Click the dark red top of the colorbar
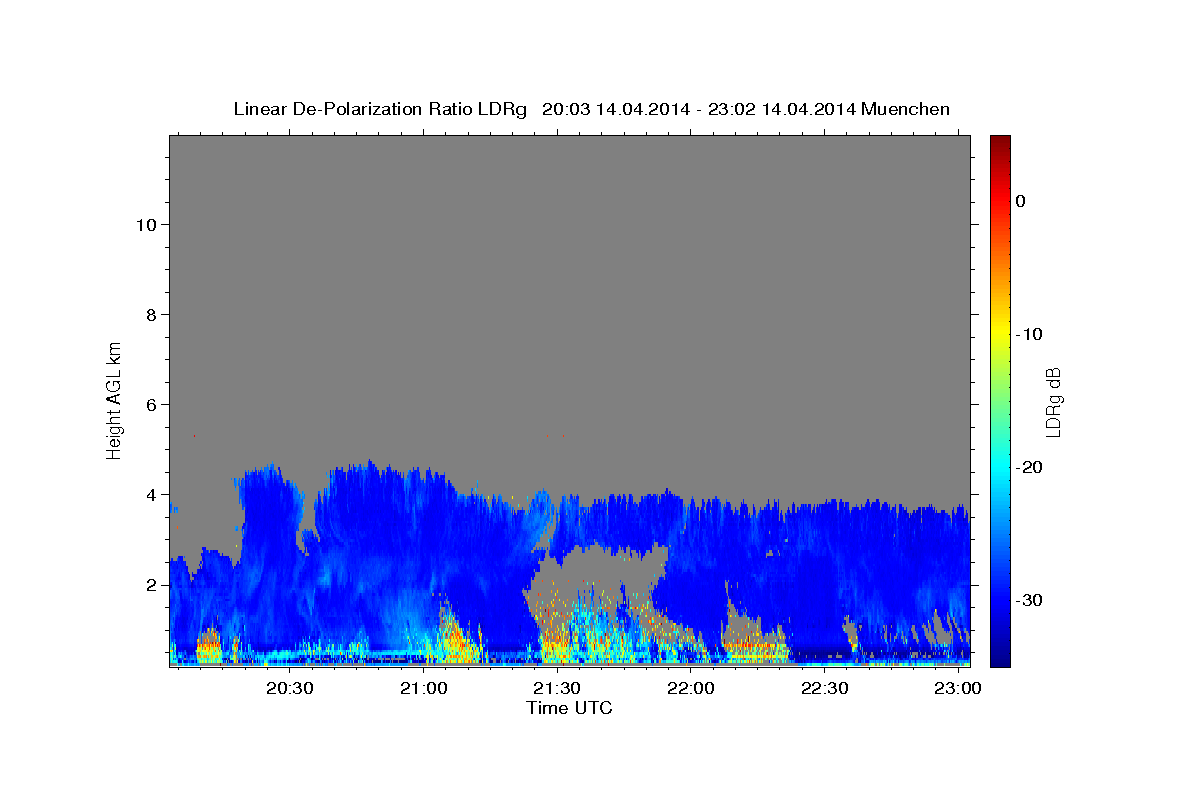1200x800 pixels. 1000,145
